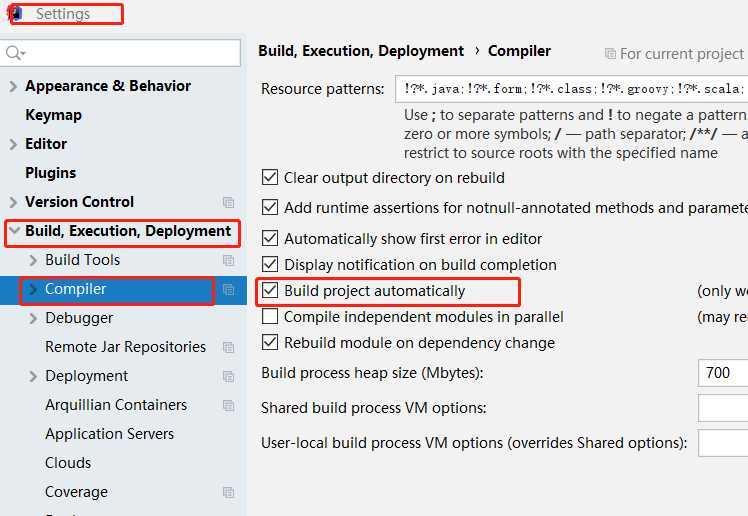Uncheck Clear output directory on rebuild

click(x=269, y=178)
